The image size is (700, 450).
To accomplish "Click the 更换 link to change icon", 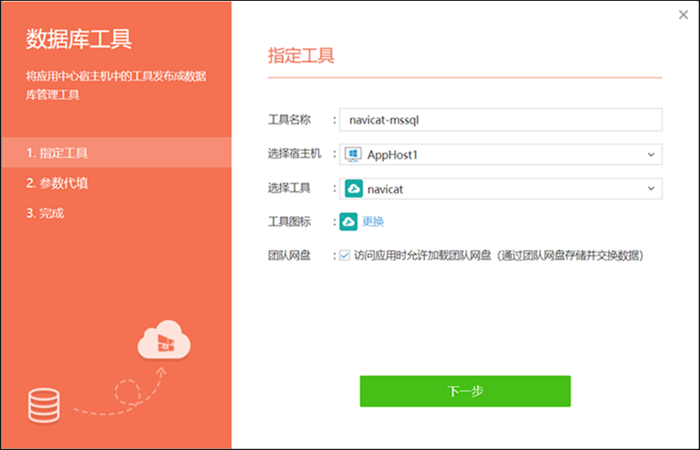I will coord(373,221).
